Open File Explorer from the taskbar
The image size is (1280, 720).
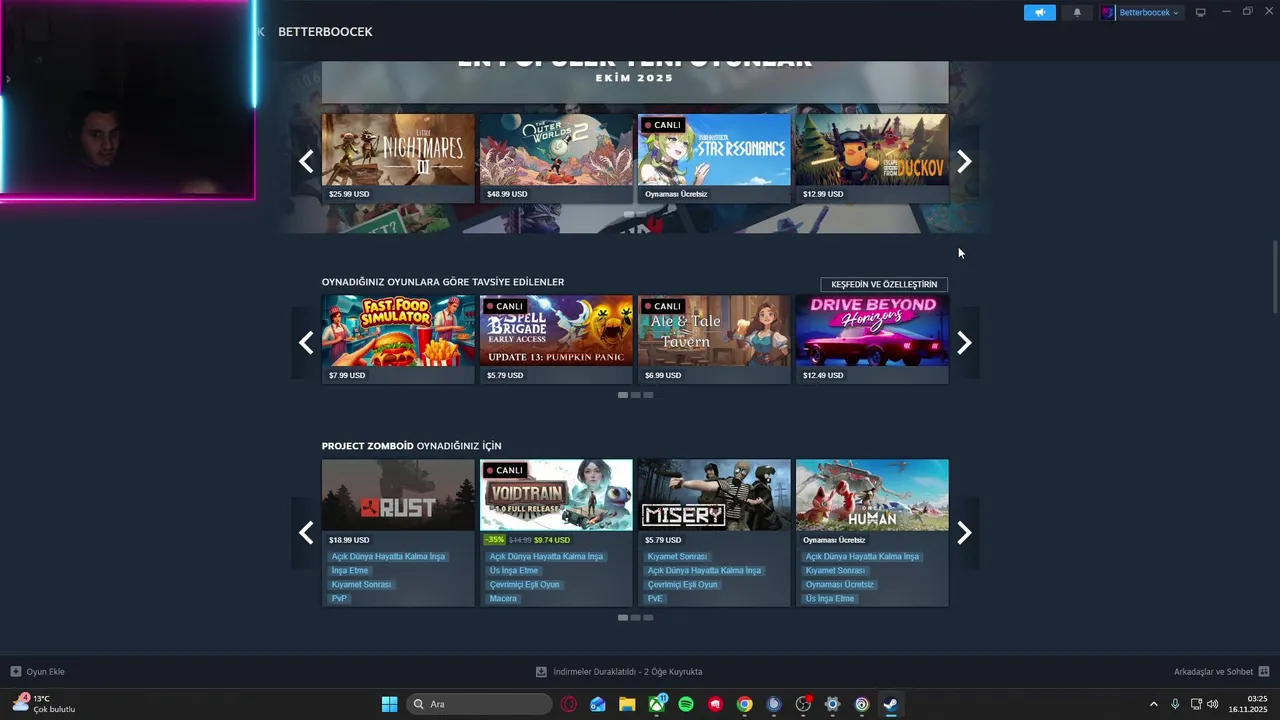click(x=627, y=704)
